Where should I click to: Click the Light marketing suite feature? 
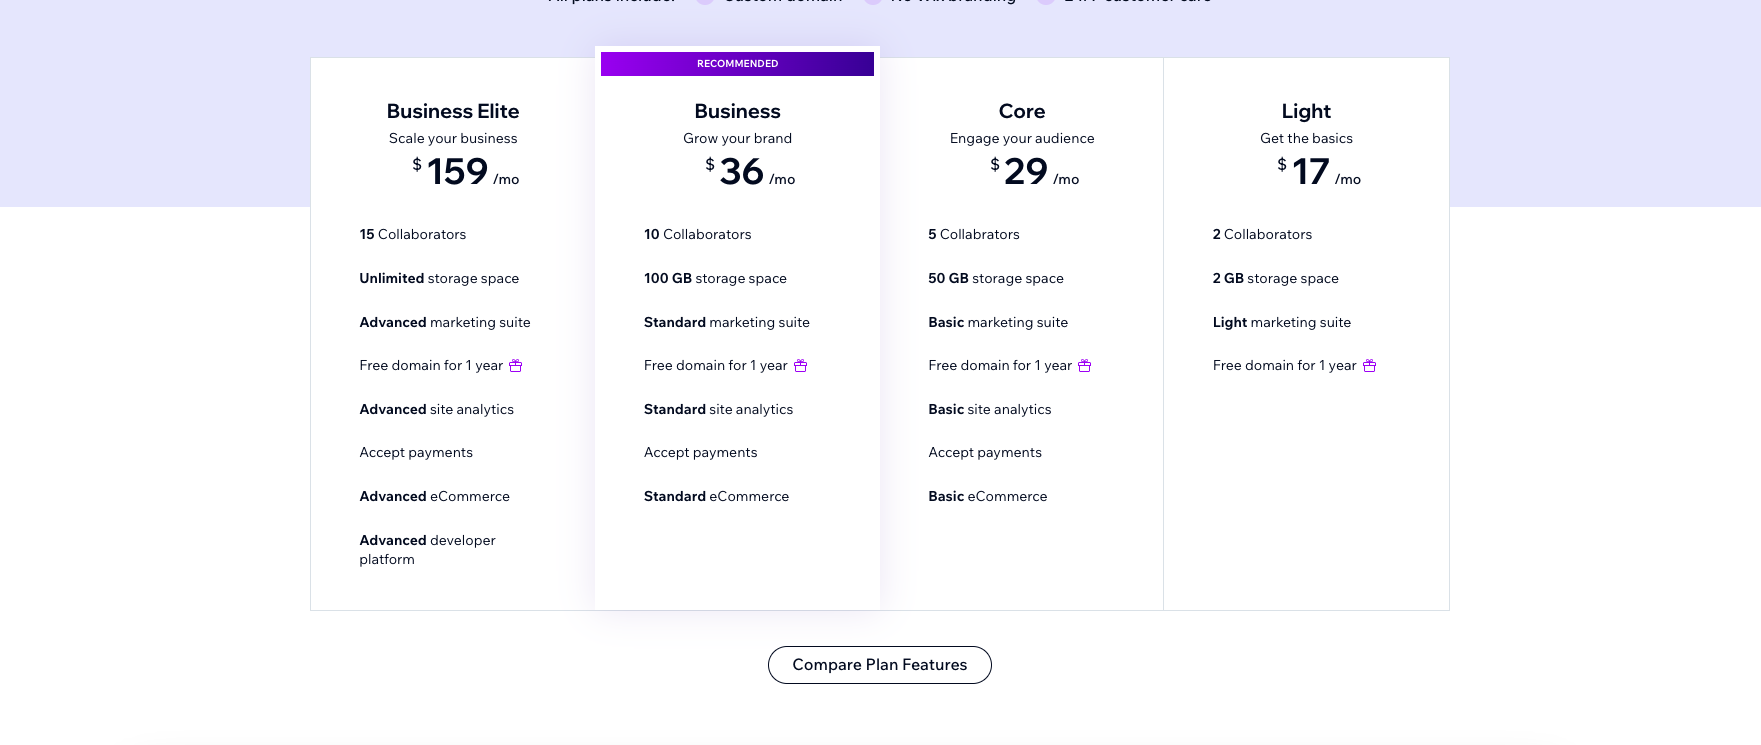click(x=1281, y=323)
